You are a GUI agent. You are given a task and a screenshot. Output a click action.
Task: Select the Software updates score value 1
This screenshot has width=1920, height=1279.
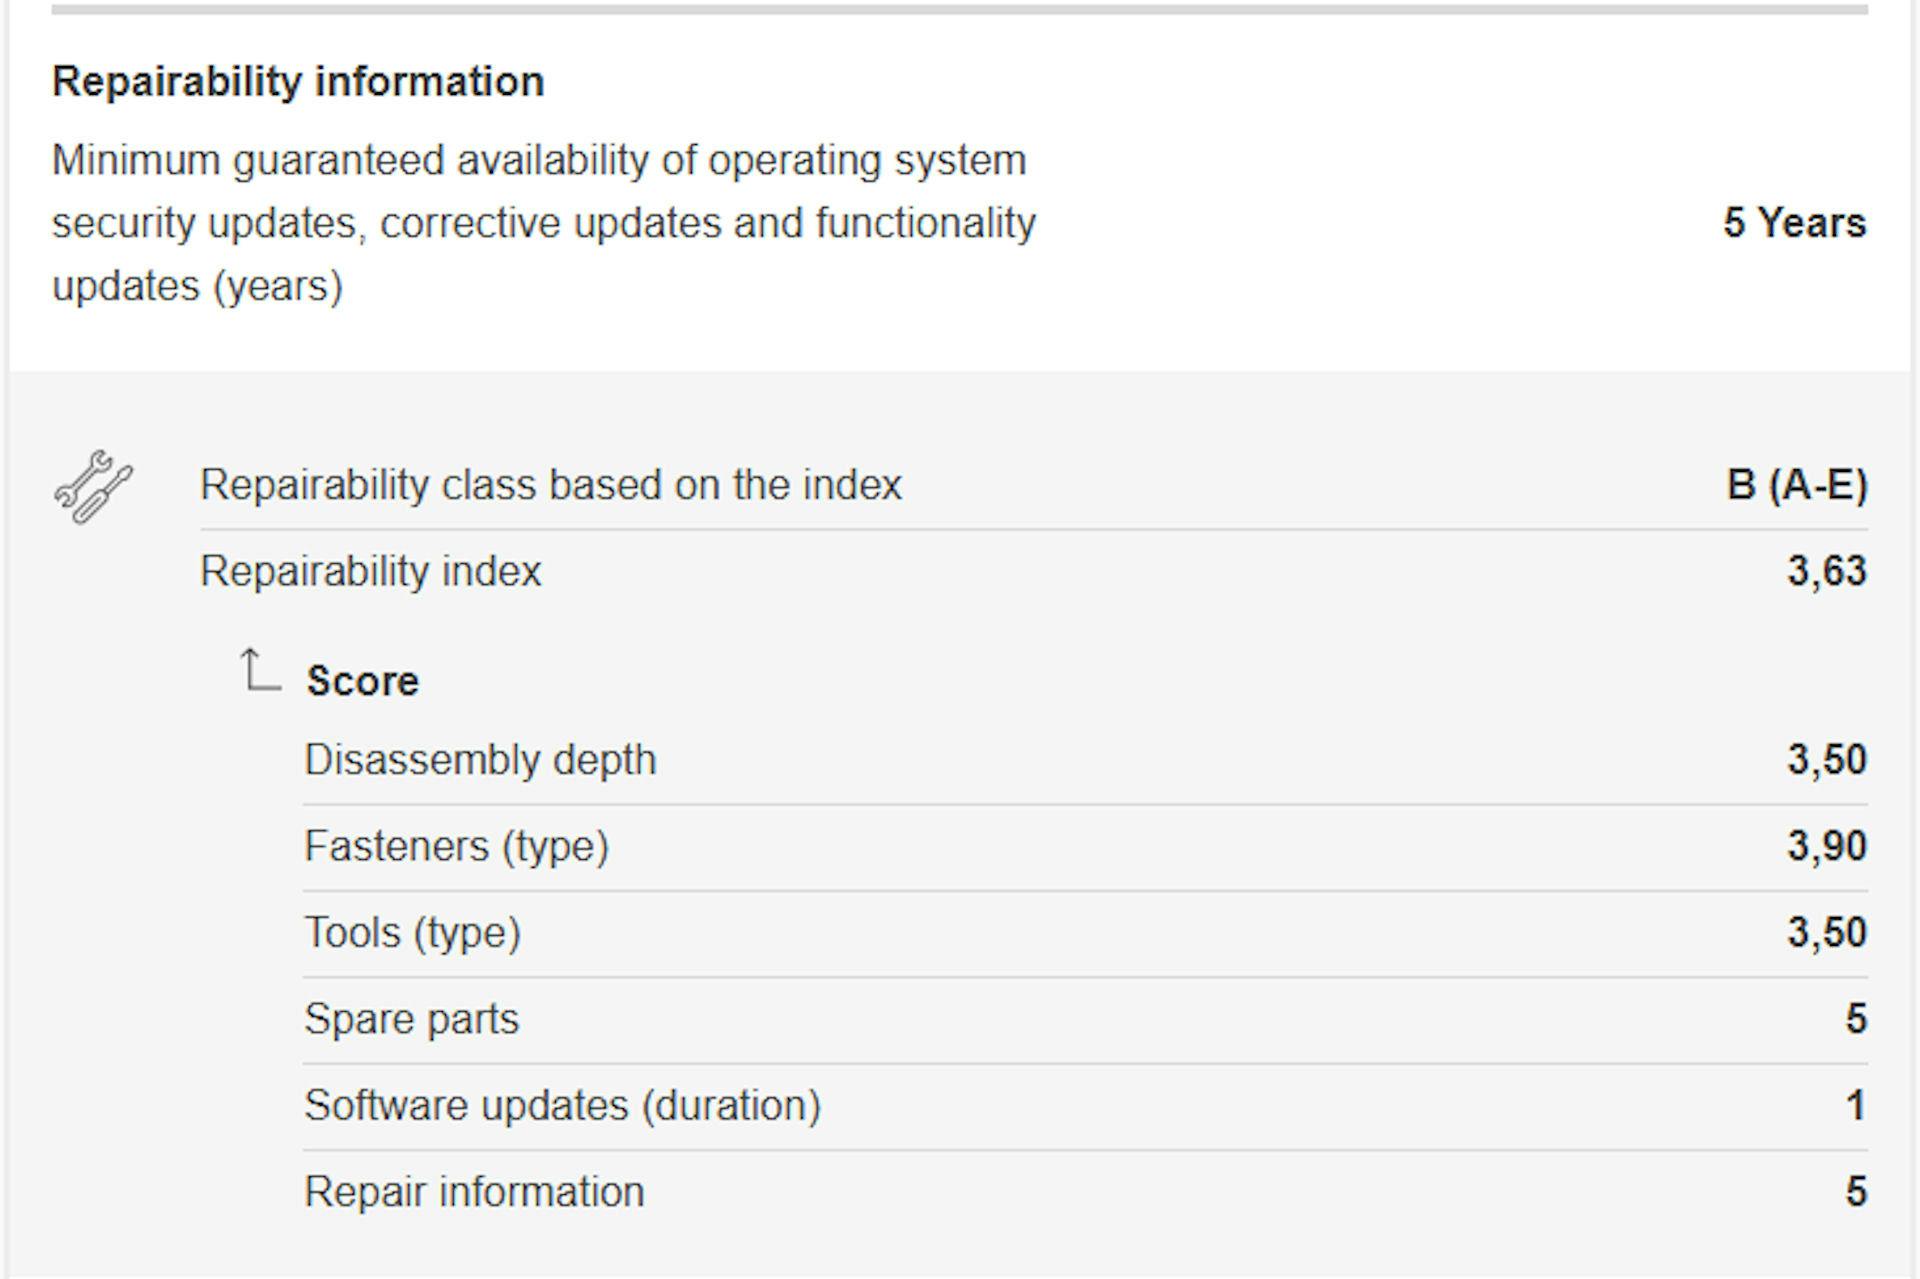point(1855,1106)
